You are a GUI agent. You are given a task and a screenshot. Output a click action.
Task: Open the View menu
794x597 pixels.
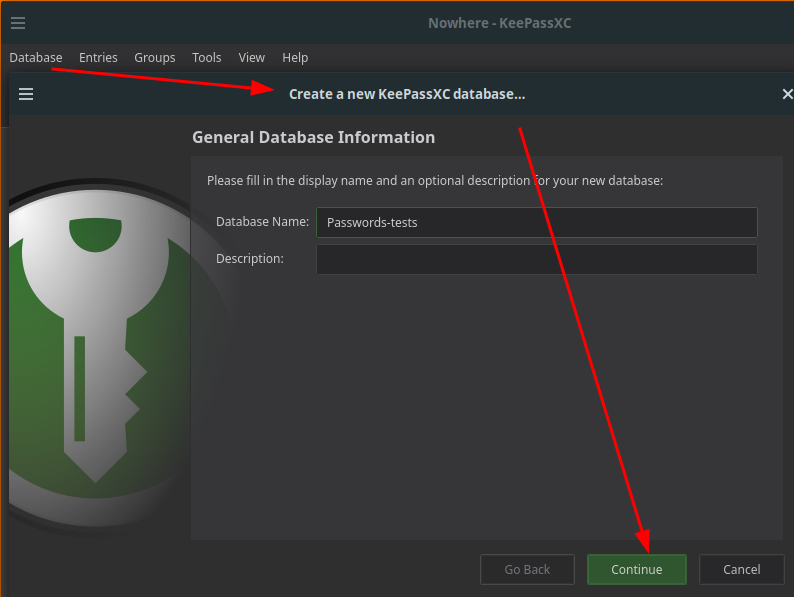click(x=252, y=58)
